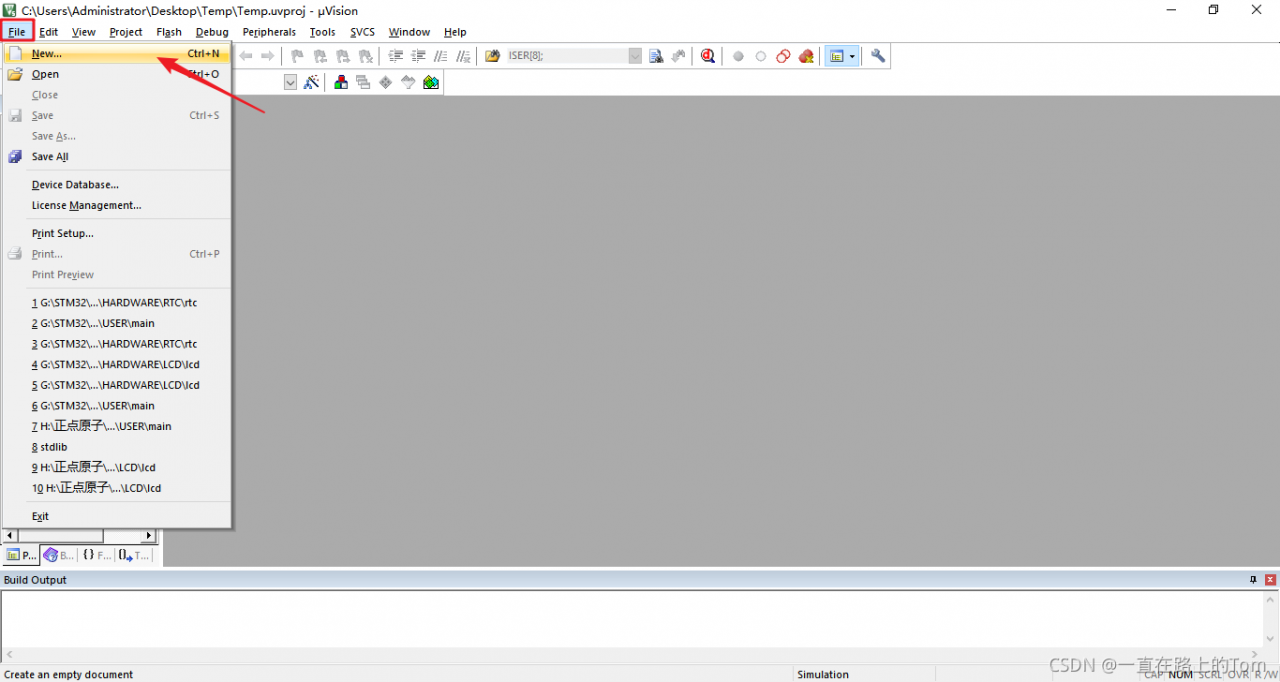Open the Debug menu
The width and height of the screenshot is (1280, 682).
212,32
